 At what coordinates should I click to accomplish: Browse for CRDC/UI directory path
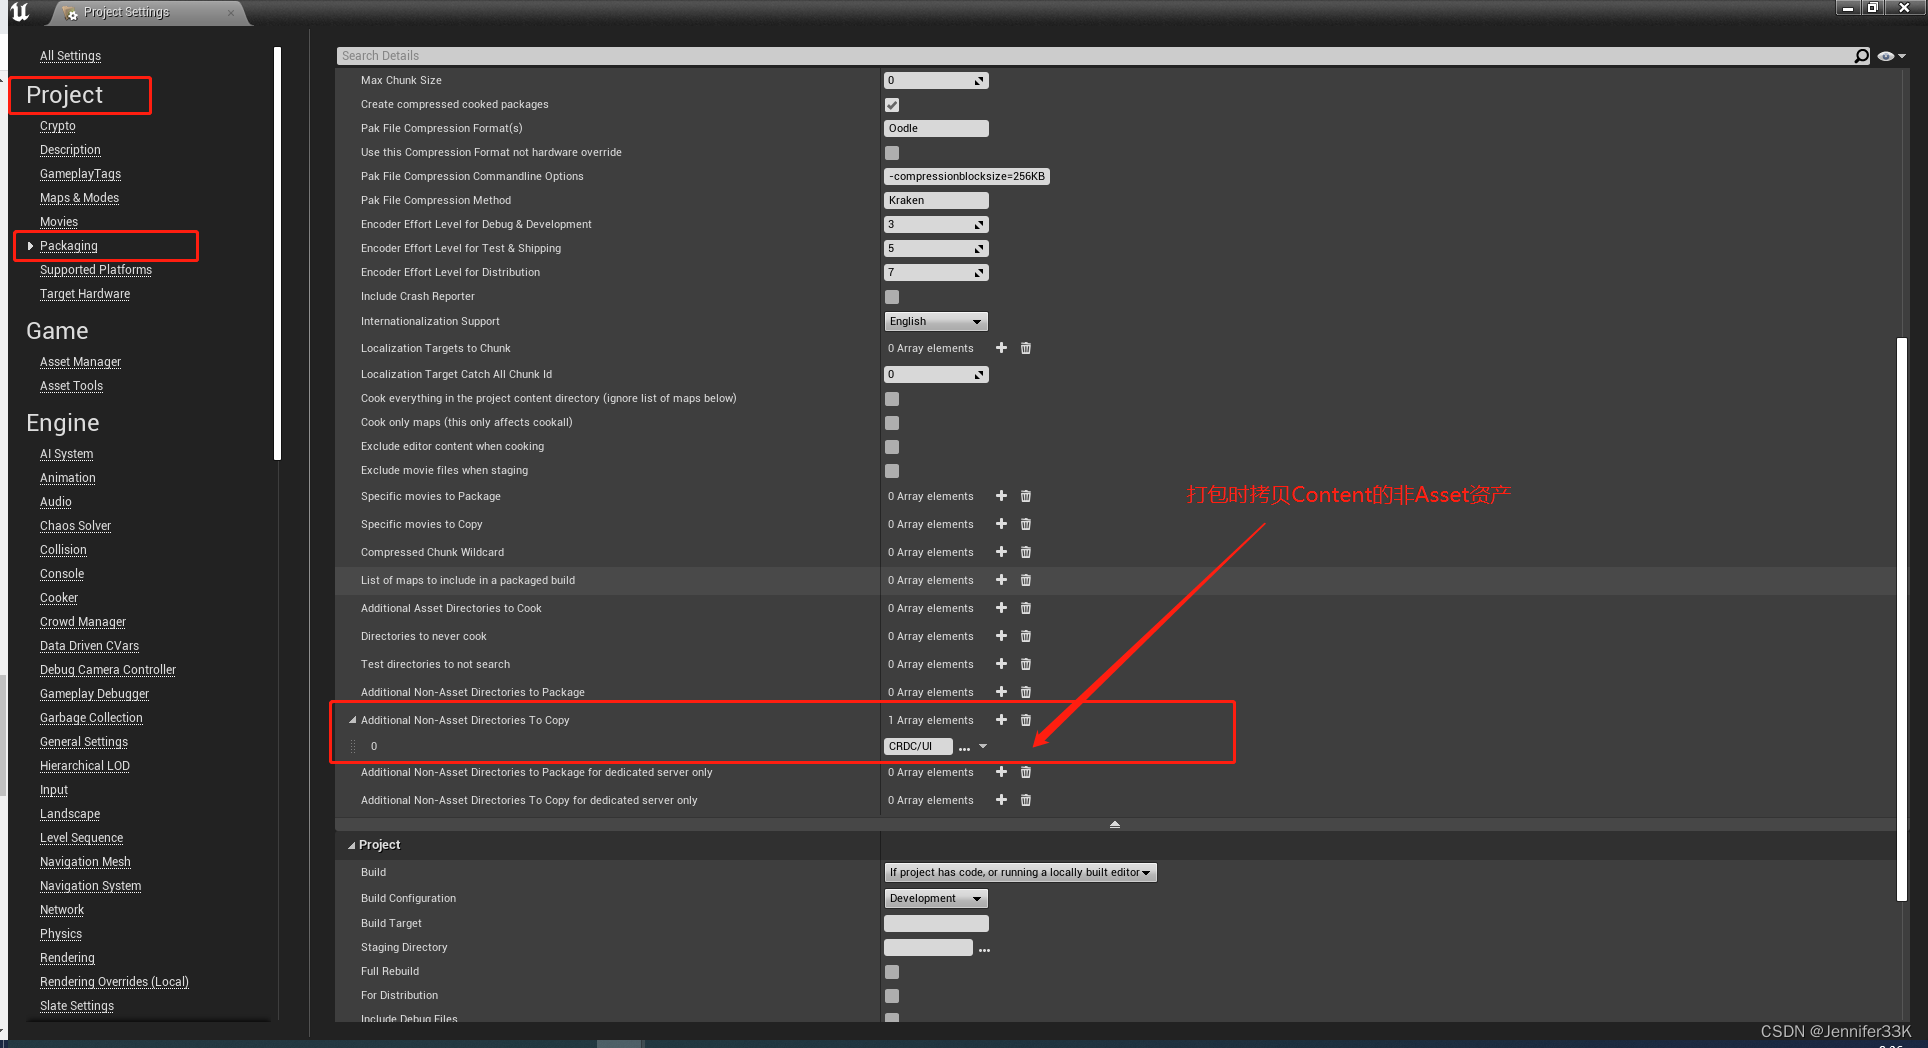click(964, 747)
